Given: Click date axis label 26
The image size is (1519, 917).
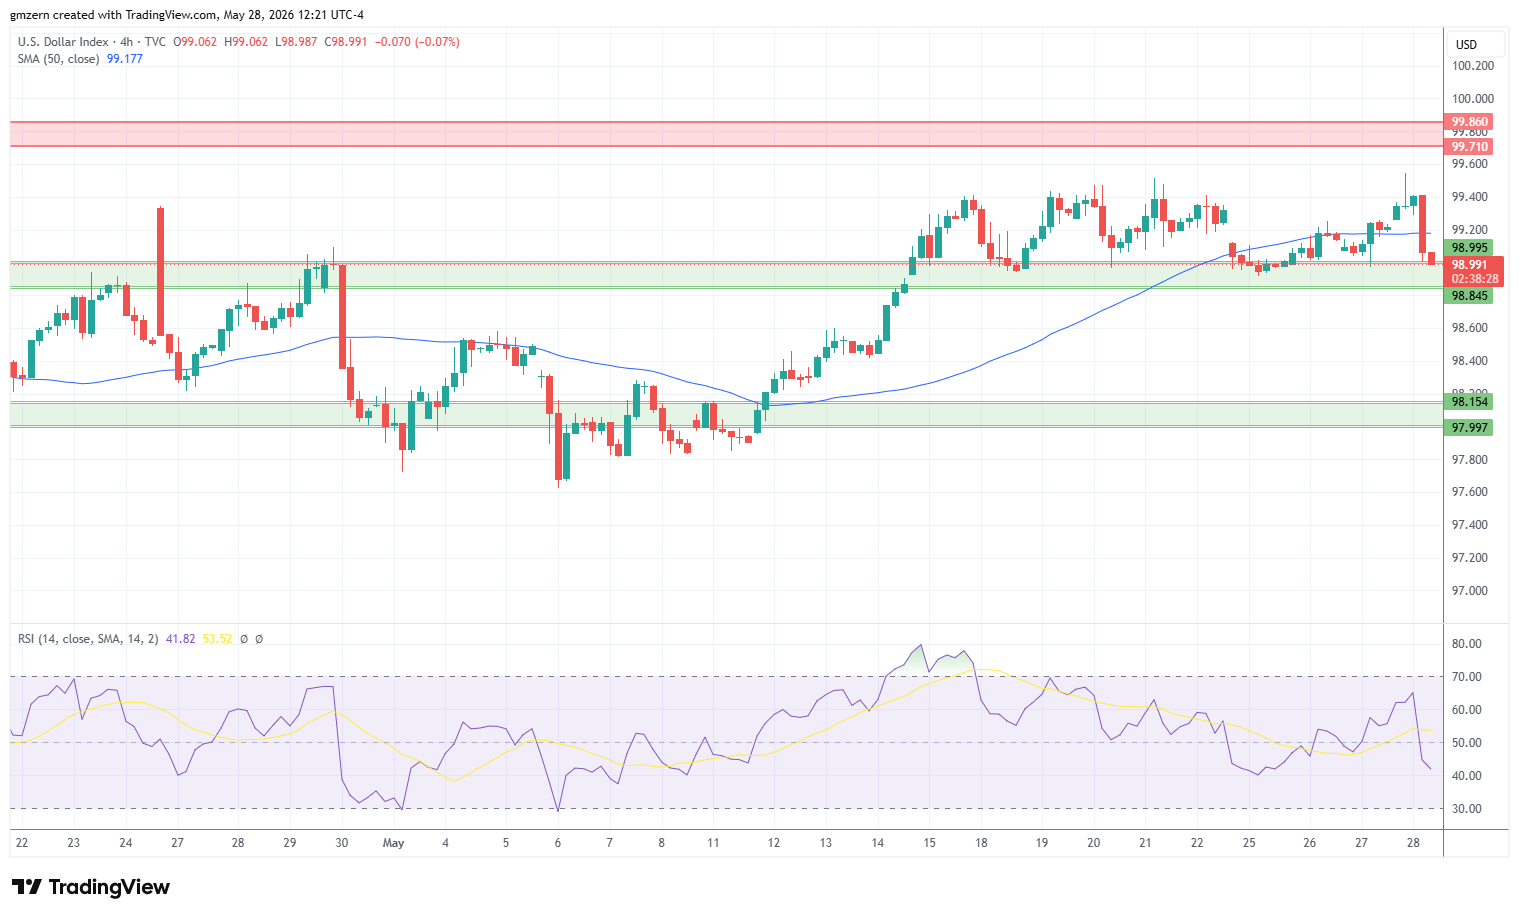Looking at the screenshot, I should click(1310, 843).
